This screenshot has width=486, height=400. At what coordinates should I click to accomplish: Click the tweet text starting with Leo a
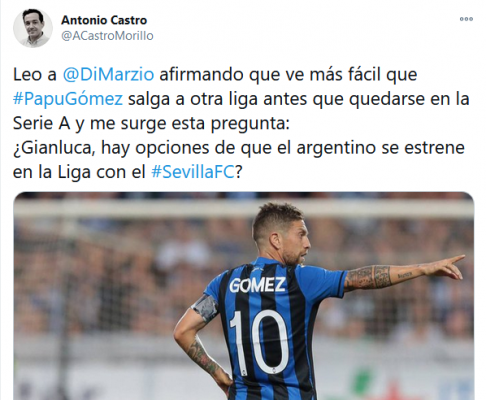click(x=241, y=123)
